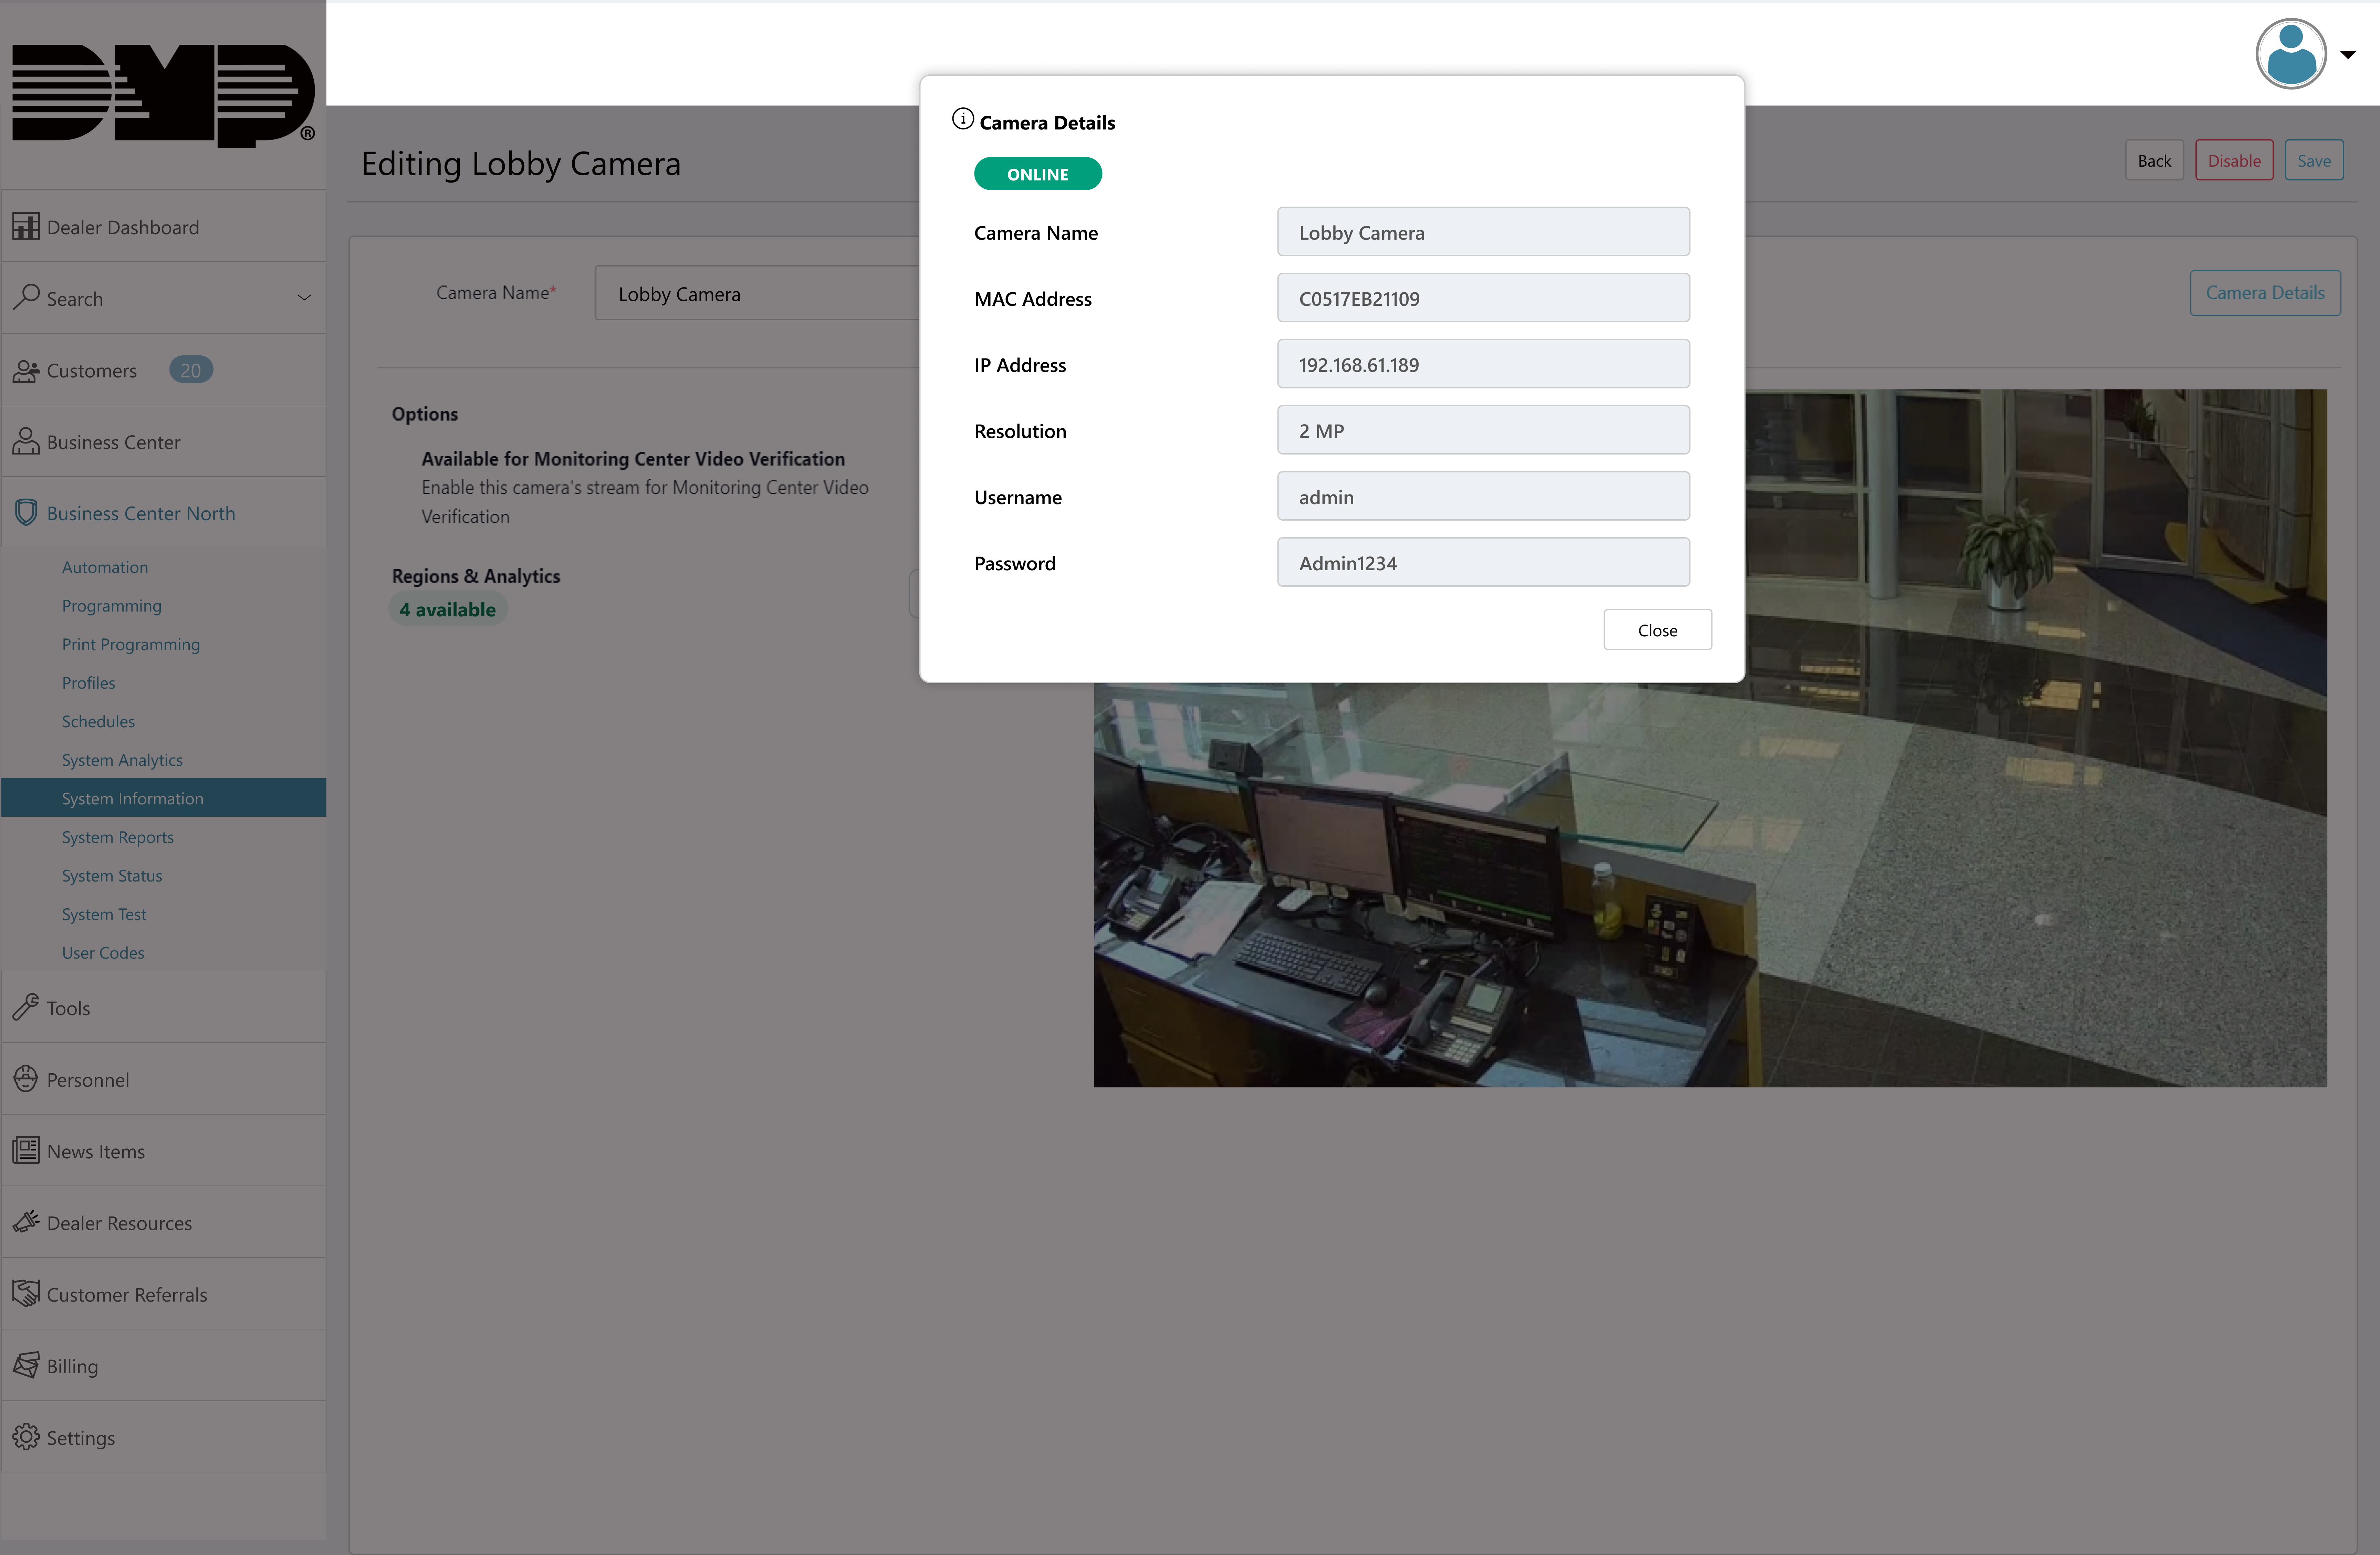Open User Codes submenu item
The width and height of the screenshot is (2380, 1555).
click(103, 953)
